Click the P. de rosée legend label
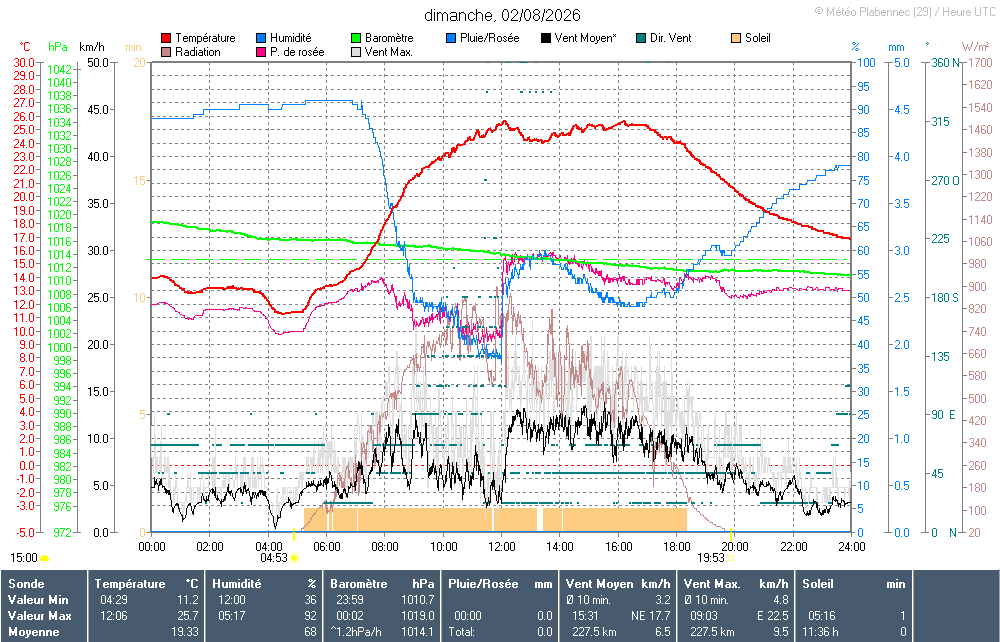The image size is (1000, 642). tap(297, 52)
